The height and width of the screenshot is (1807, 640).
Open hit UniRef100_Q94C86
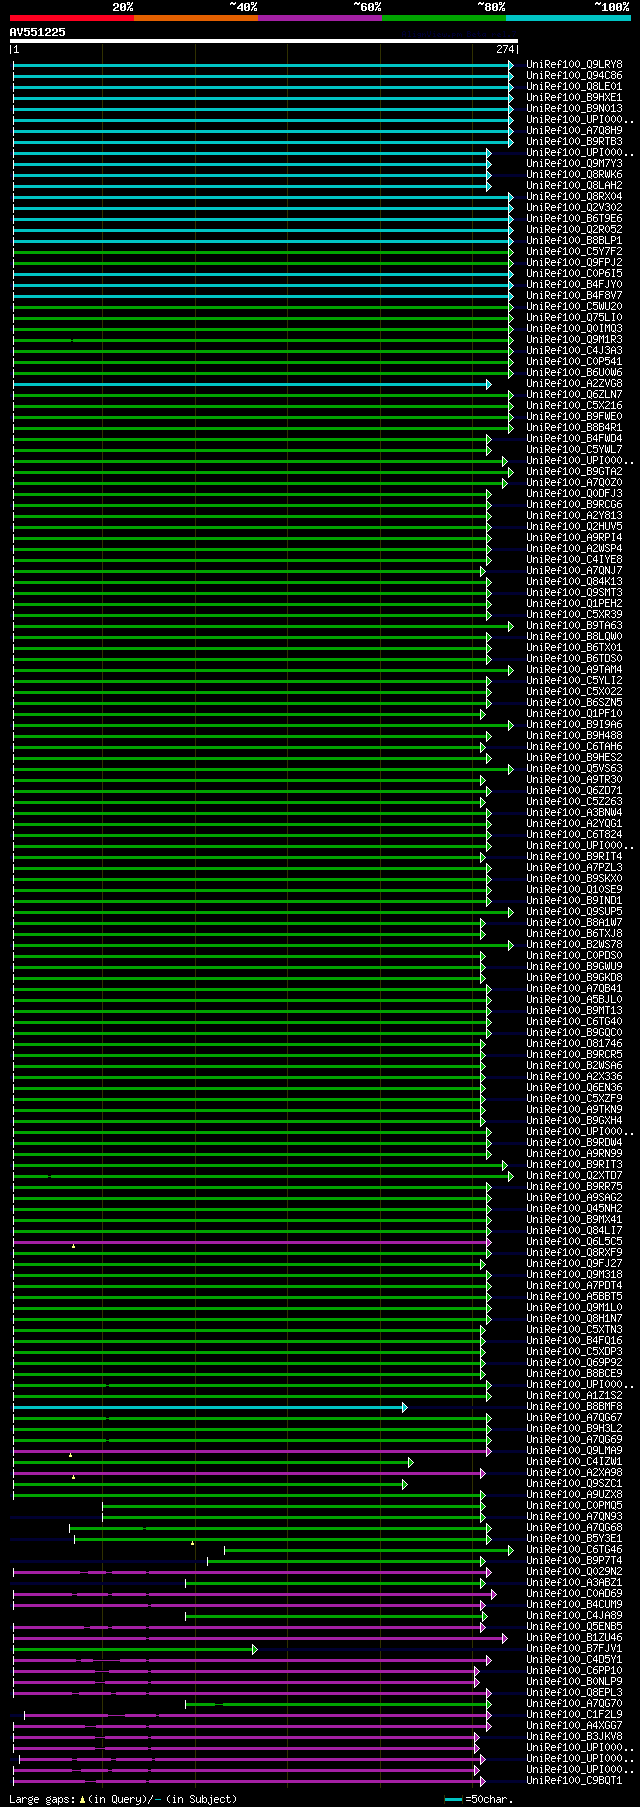coord(574,75)
